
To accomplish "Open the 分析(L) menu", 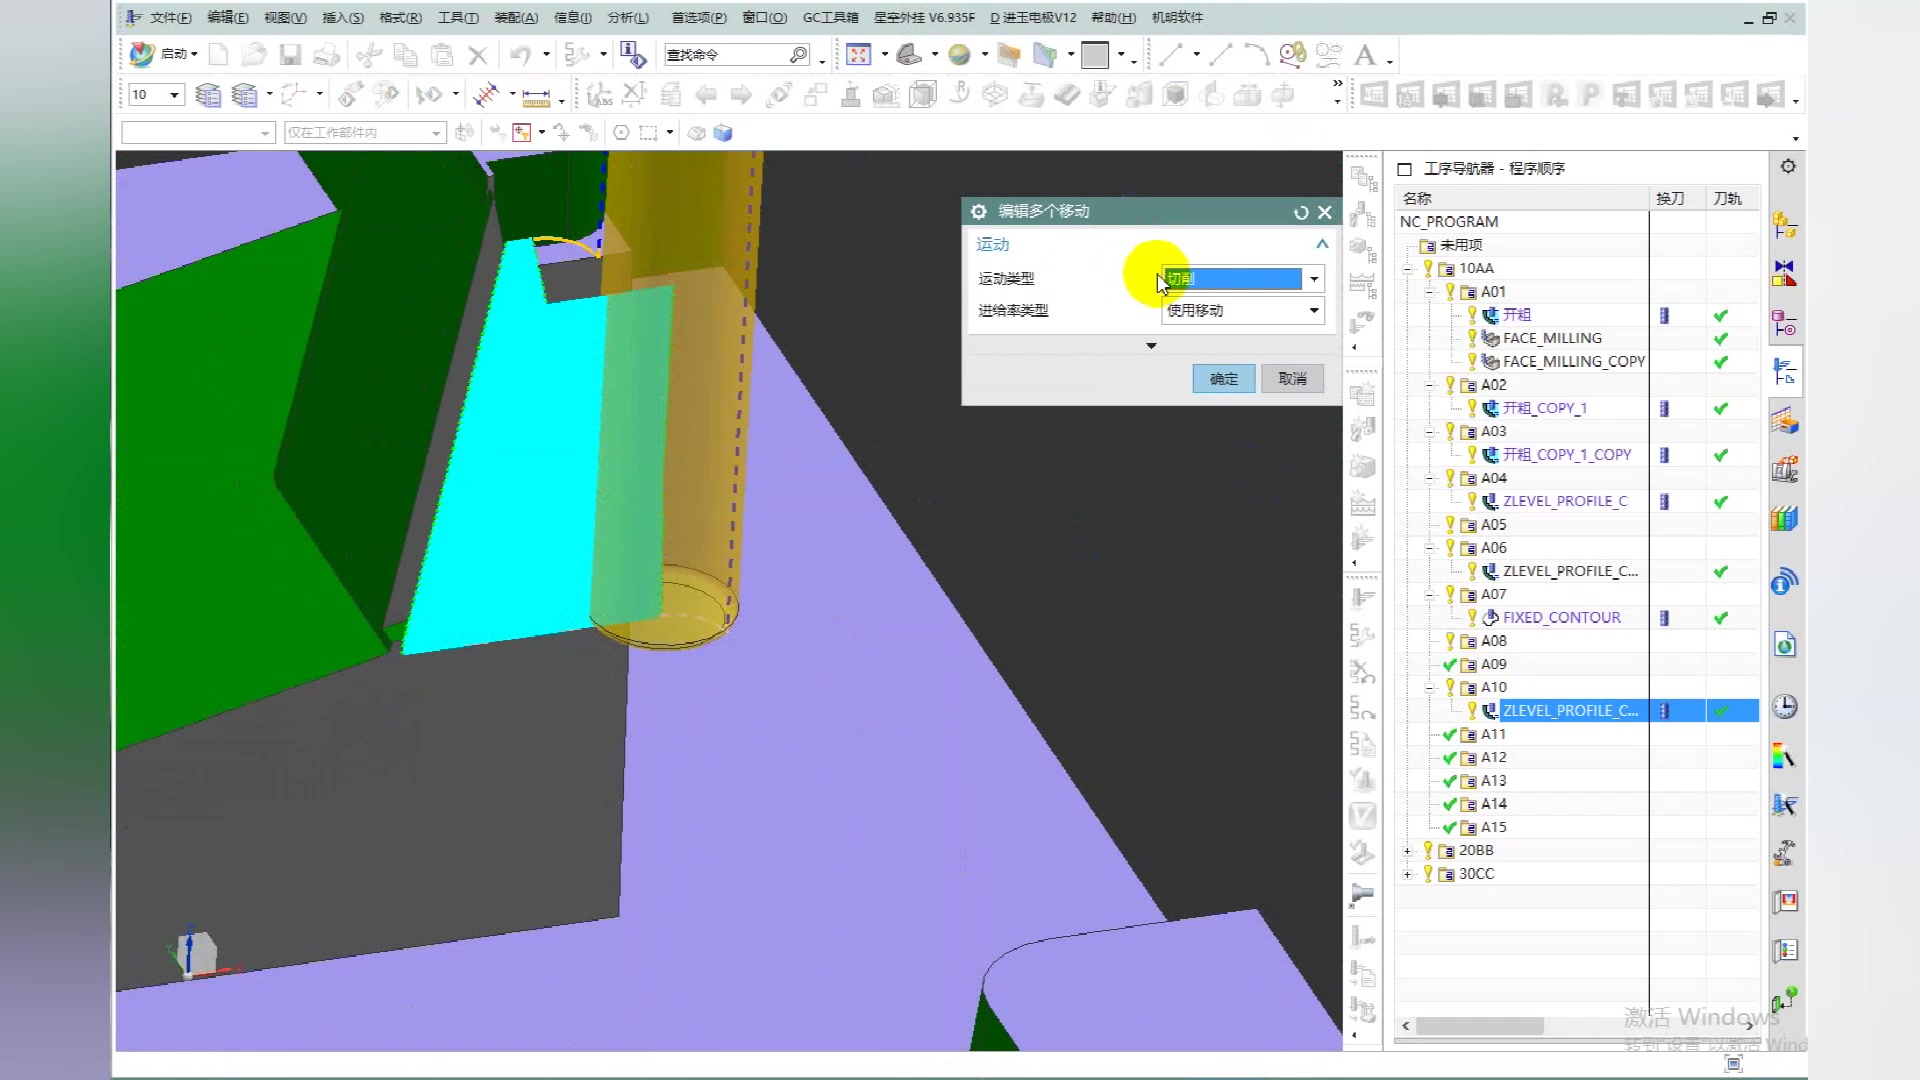I will click(628, 18).
